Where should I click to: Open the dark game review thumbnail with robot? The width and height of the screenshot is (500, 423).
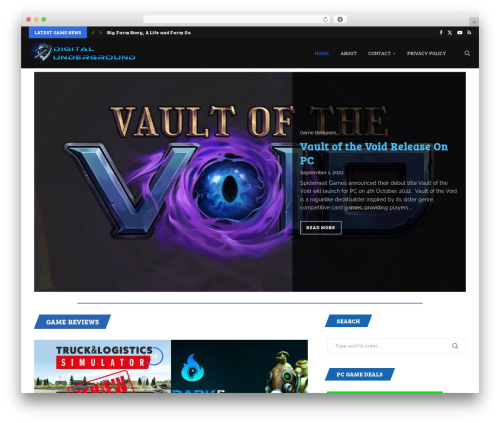[239, 366]
